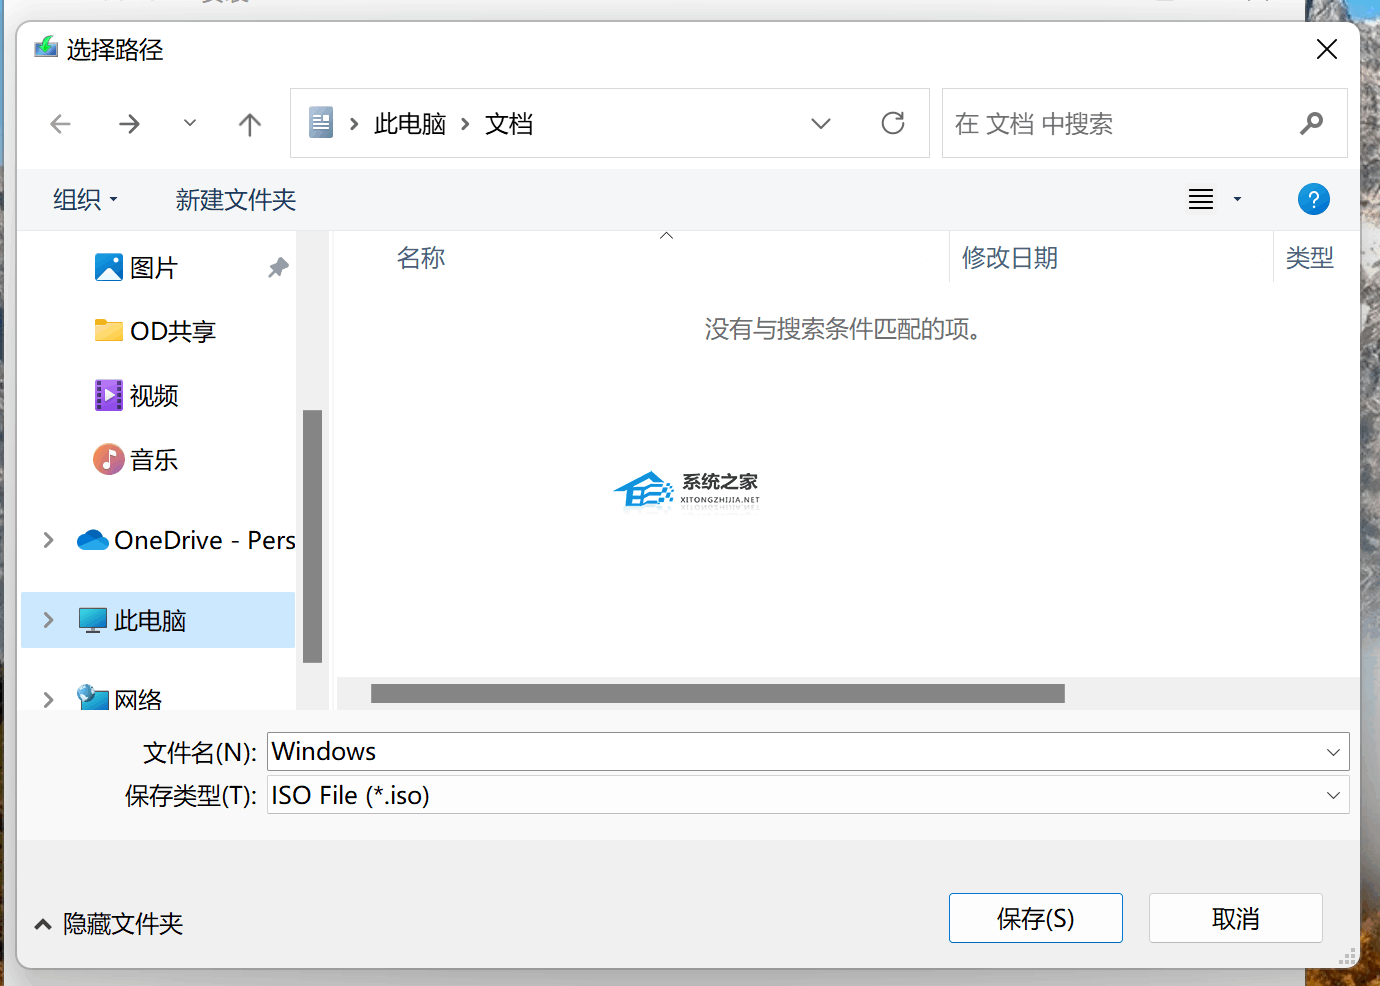Click the pin icon next to 图片
This screenshot has width=1380, height=986.
[277, 267]
